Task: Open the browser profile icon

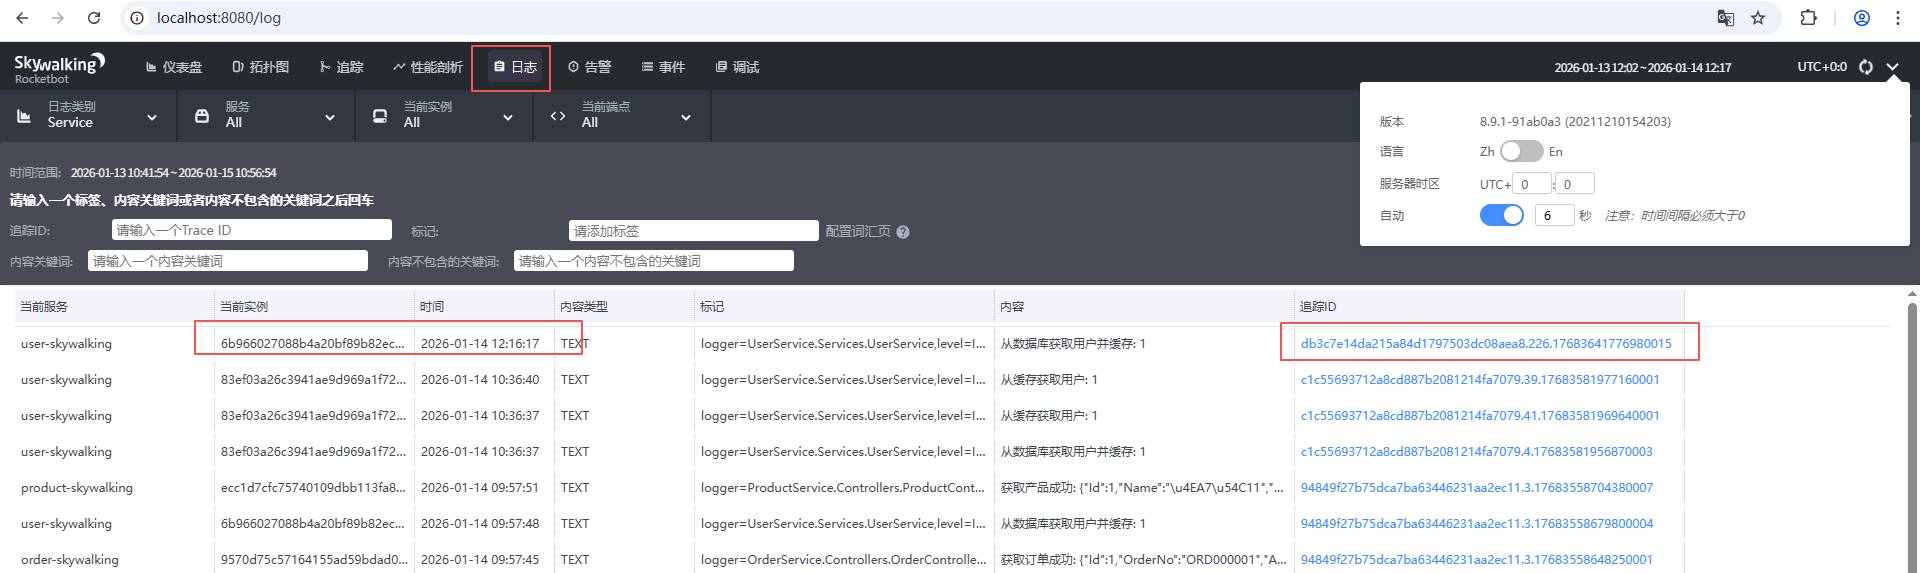Action: pyautogui.click(x=1862, y=18)
